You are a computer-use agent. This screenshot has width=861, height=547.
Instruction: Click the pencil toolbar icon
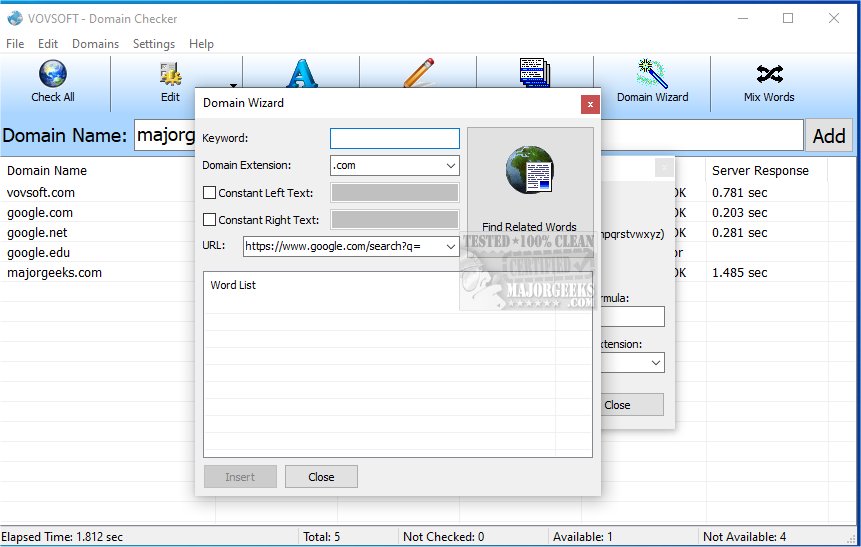pyautogui.click(x=419, y=73)
